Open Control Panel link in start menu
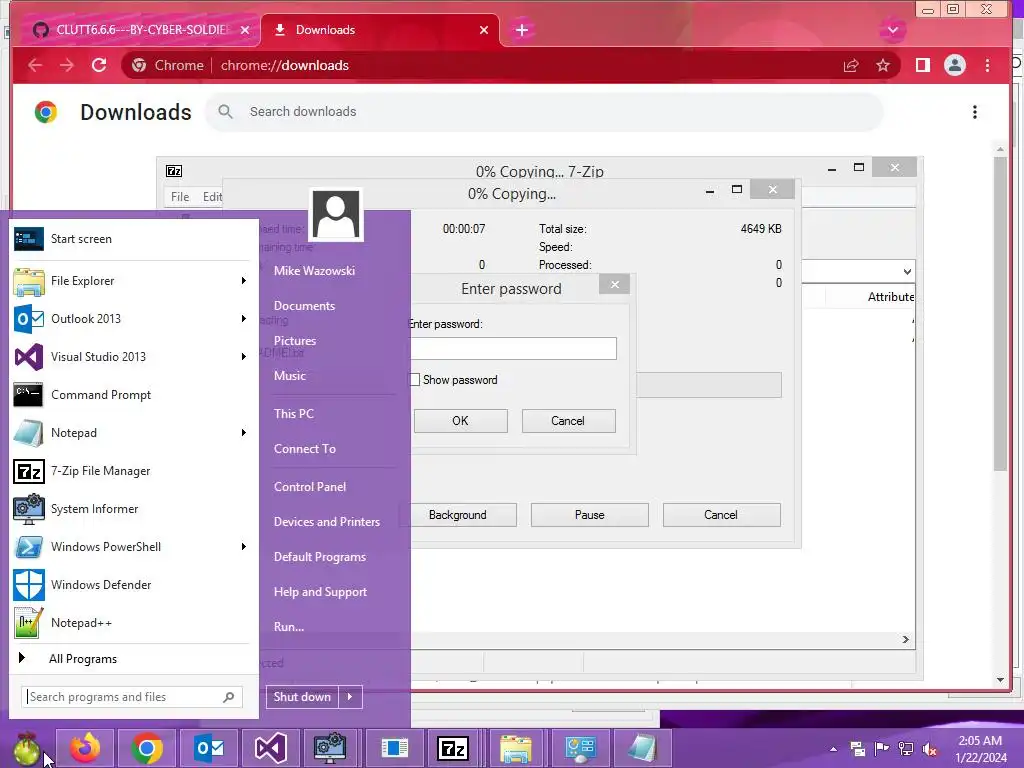1024x768 pixels. click(310, 487)
